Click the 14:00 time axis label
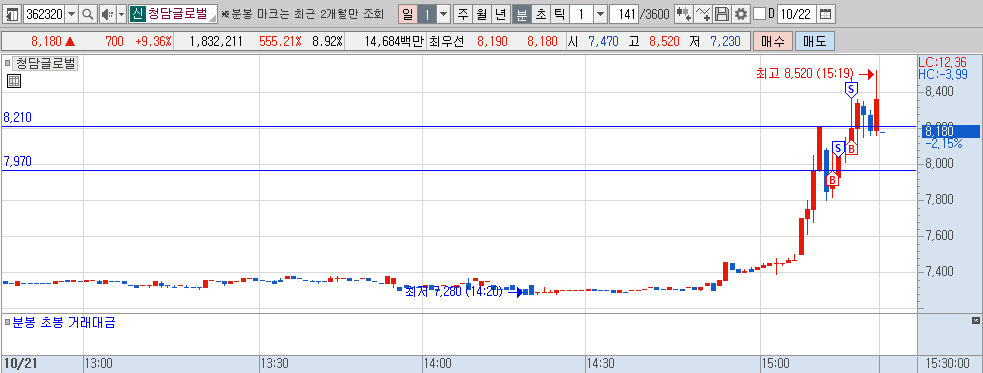The image size is (983, 373). 437,363
